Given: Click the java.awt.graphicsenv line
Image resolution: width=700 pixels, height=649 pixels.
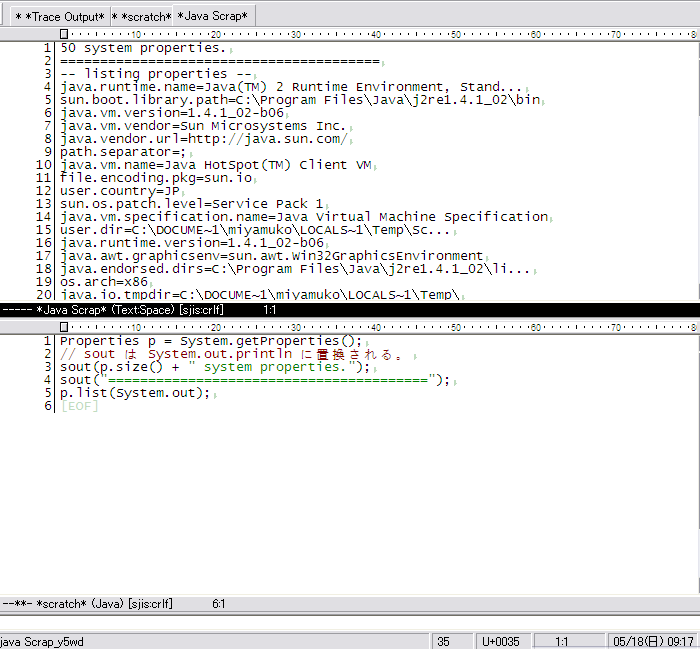Looking at the screenshot, I should [271, 256].
